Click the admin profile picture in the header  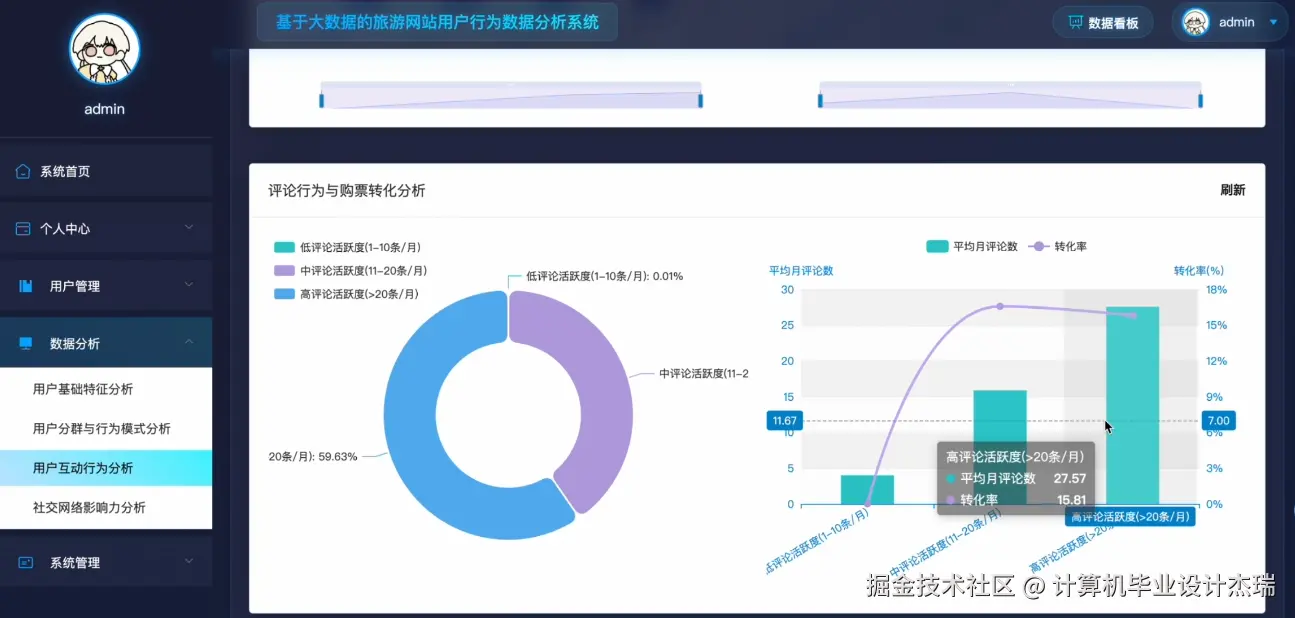coord(1194,21)
